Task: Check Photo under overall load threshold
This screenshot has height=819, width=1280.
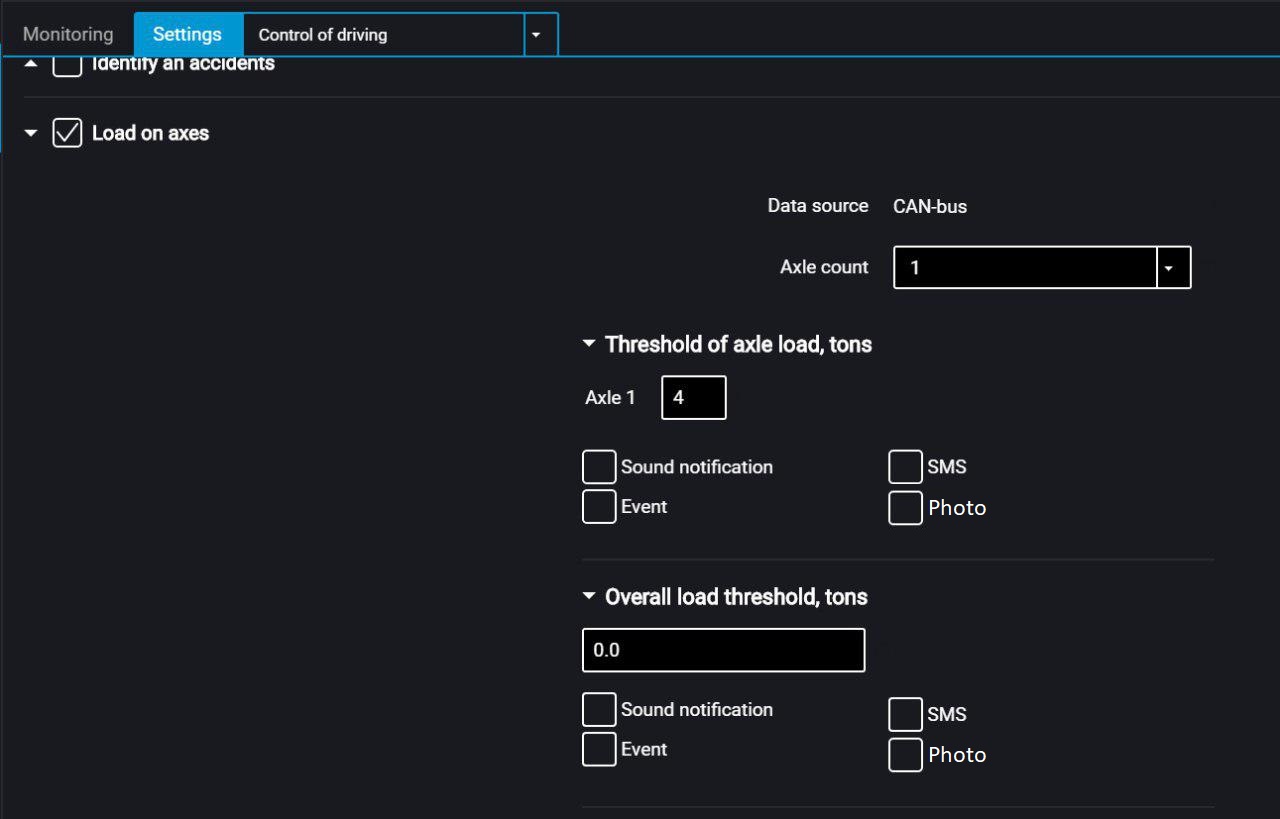Action: [x=905, y=755]
